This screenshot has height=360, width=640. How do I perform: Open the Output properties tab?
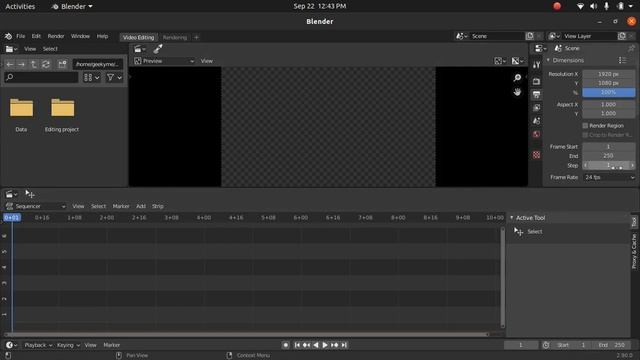point(536,95)
